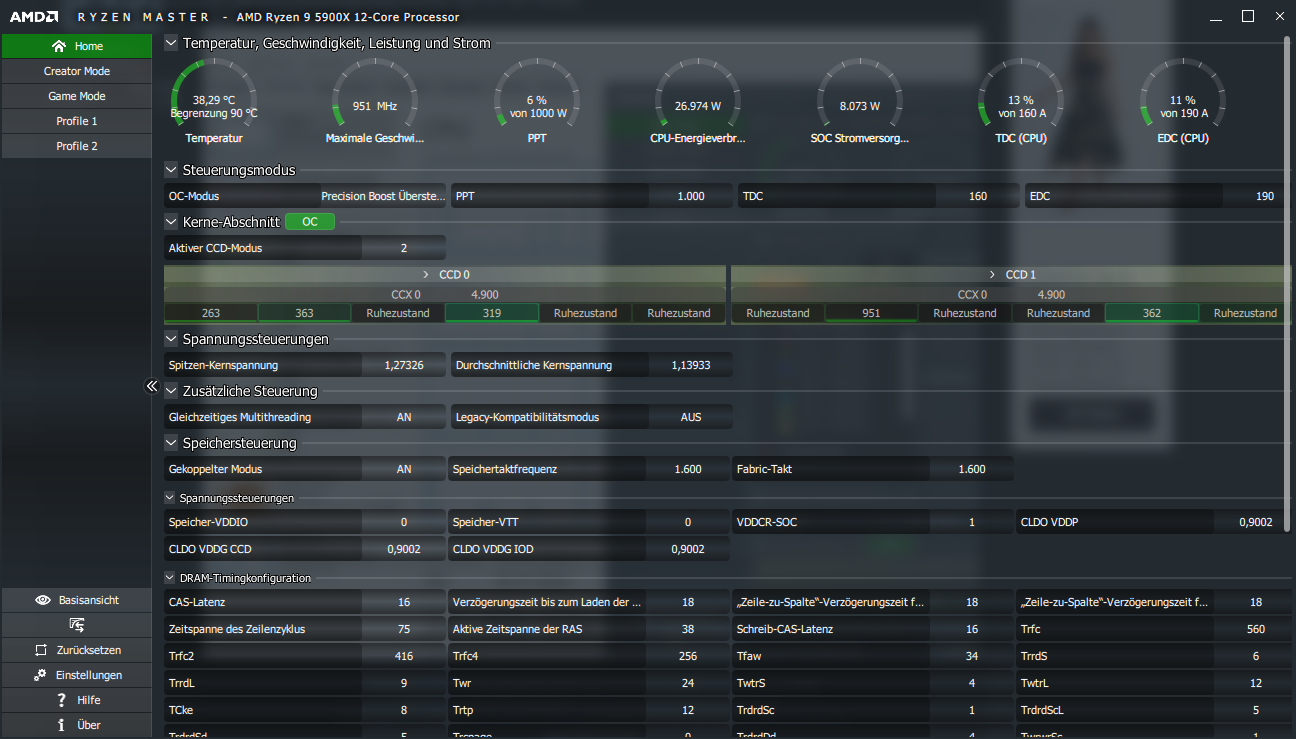Collapse the Temperatur, Geschwindigkeit, Leistung und Strom section

coord(171,43)
